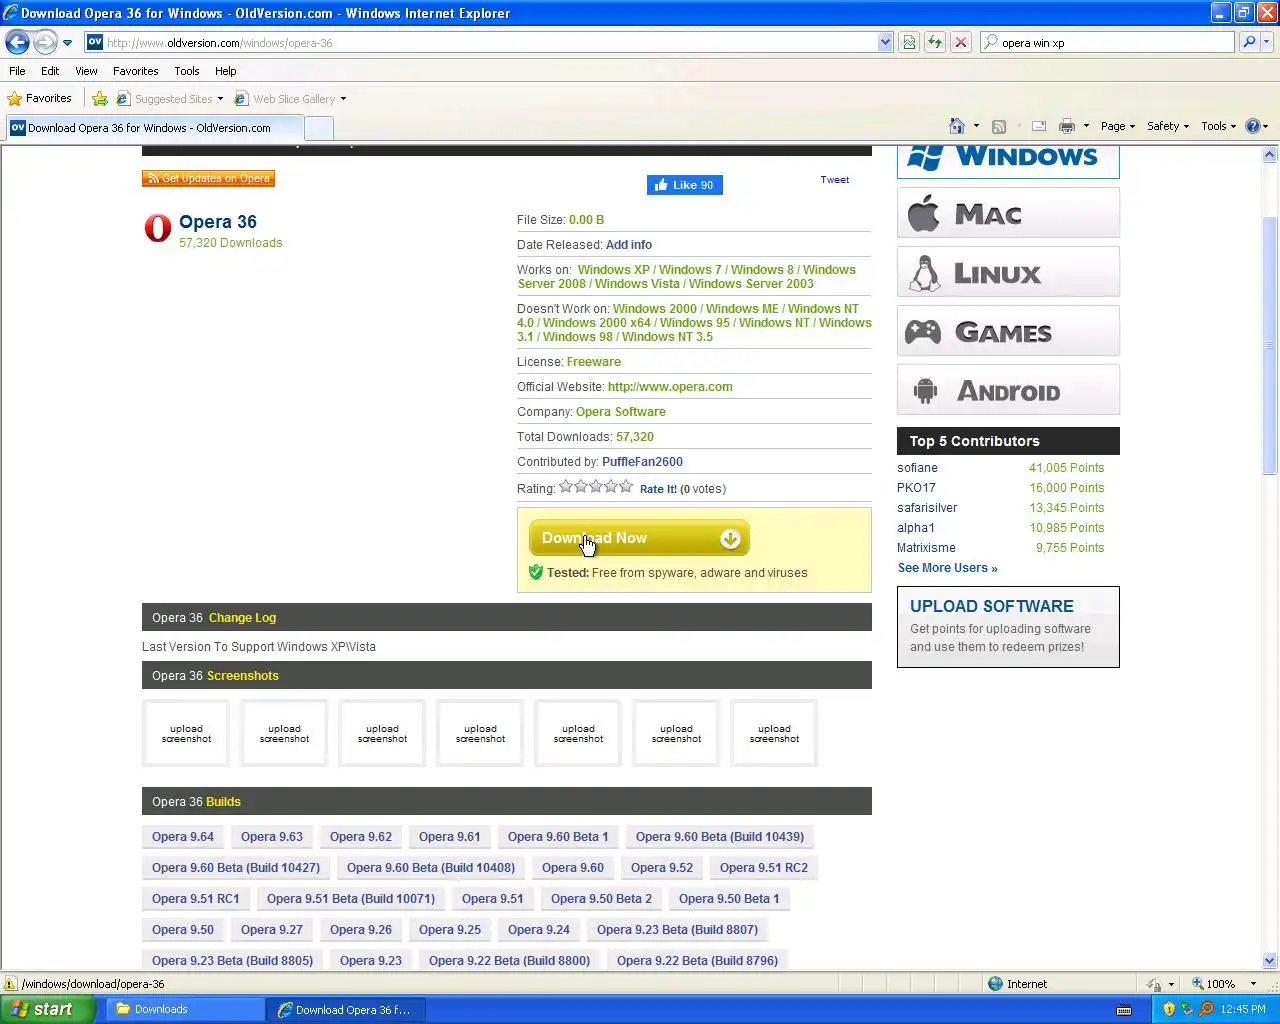The height and width of the screenshot is (1024, 1280).
Task: Select the Download Opera 36 tab
Action: click(x=153, y=128)
